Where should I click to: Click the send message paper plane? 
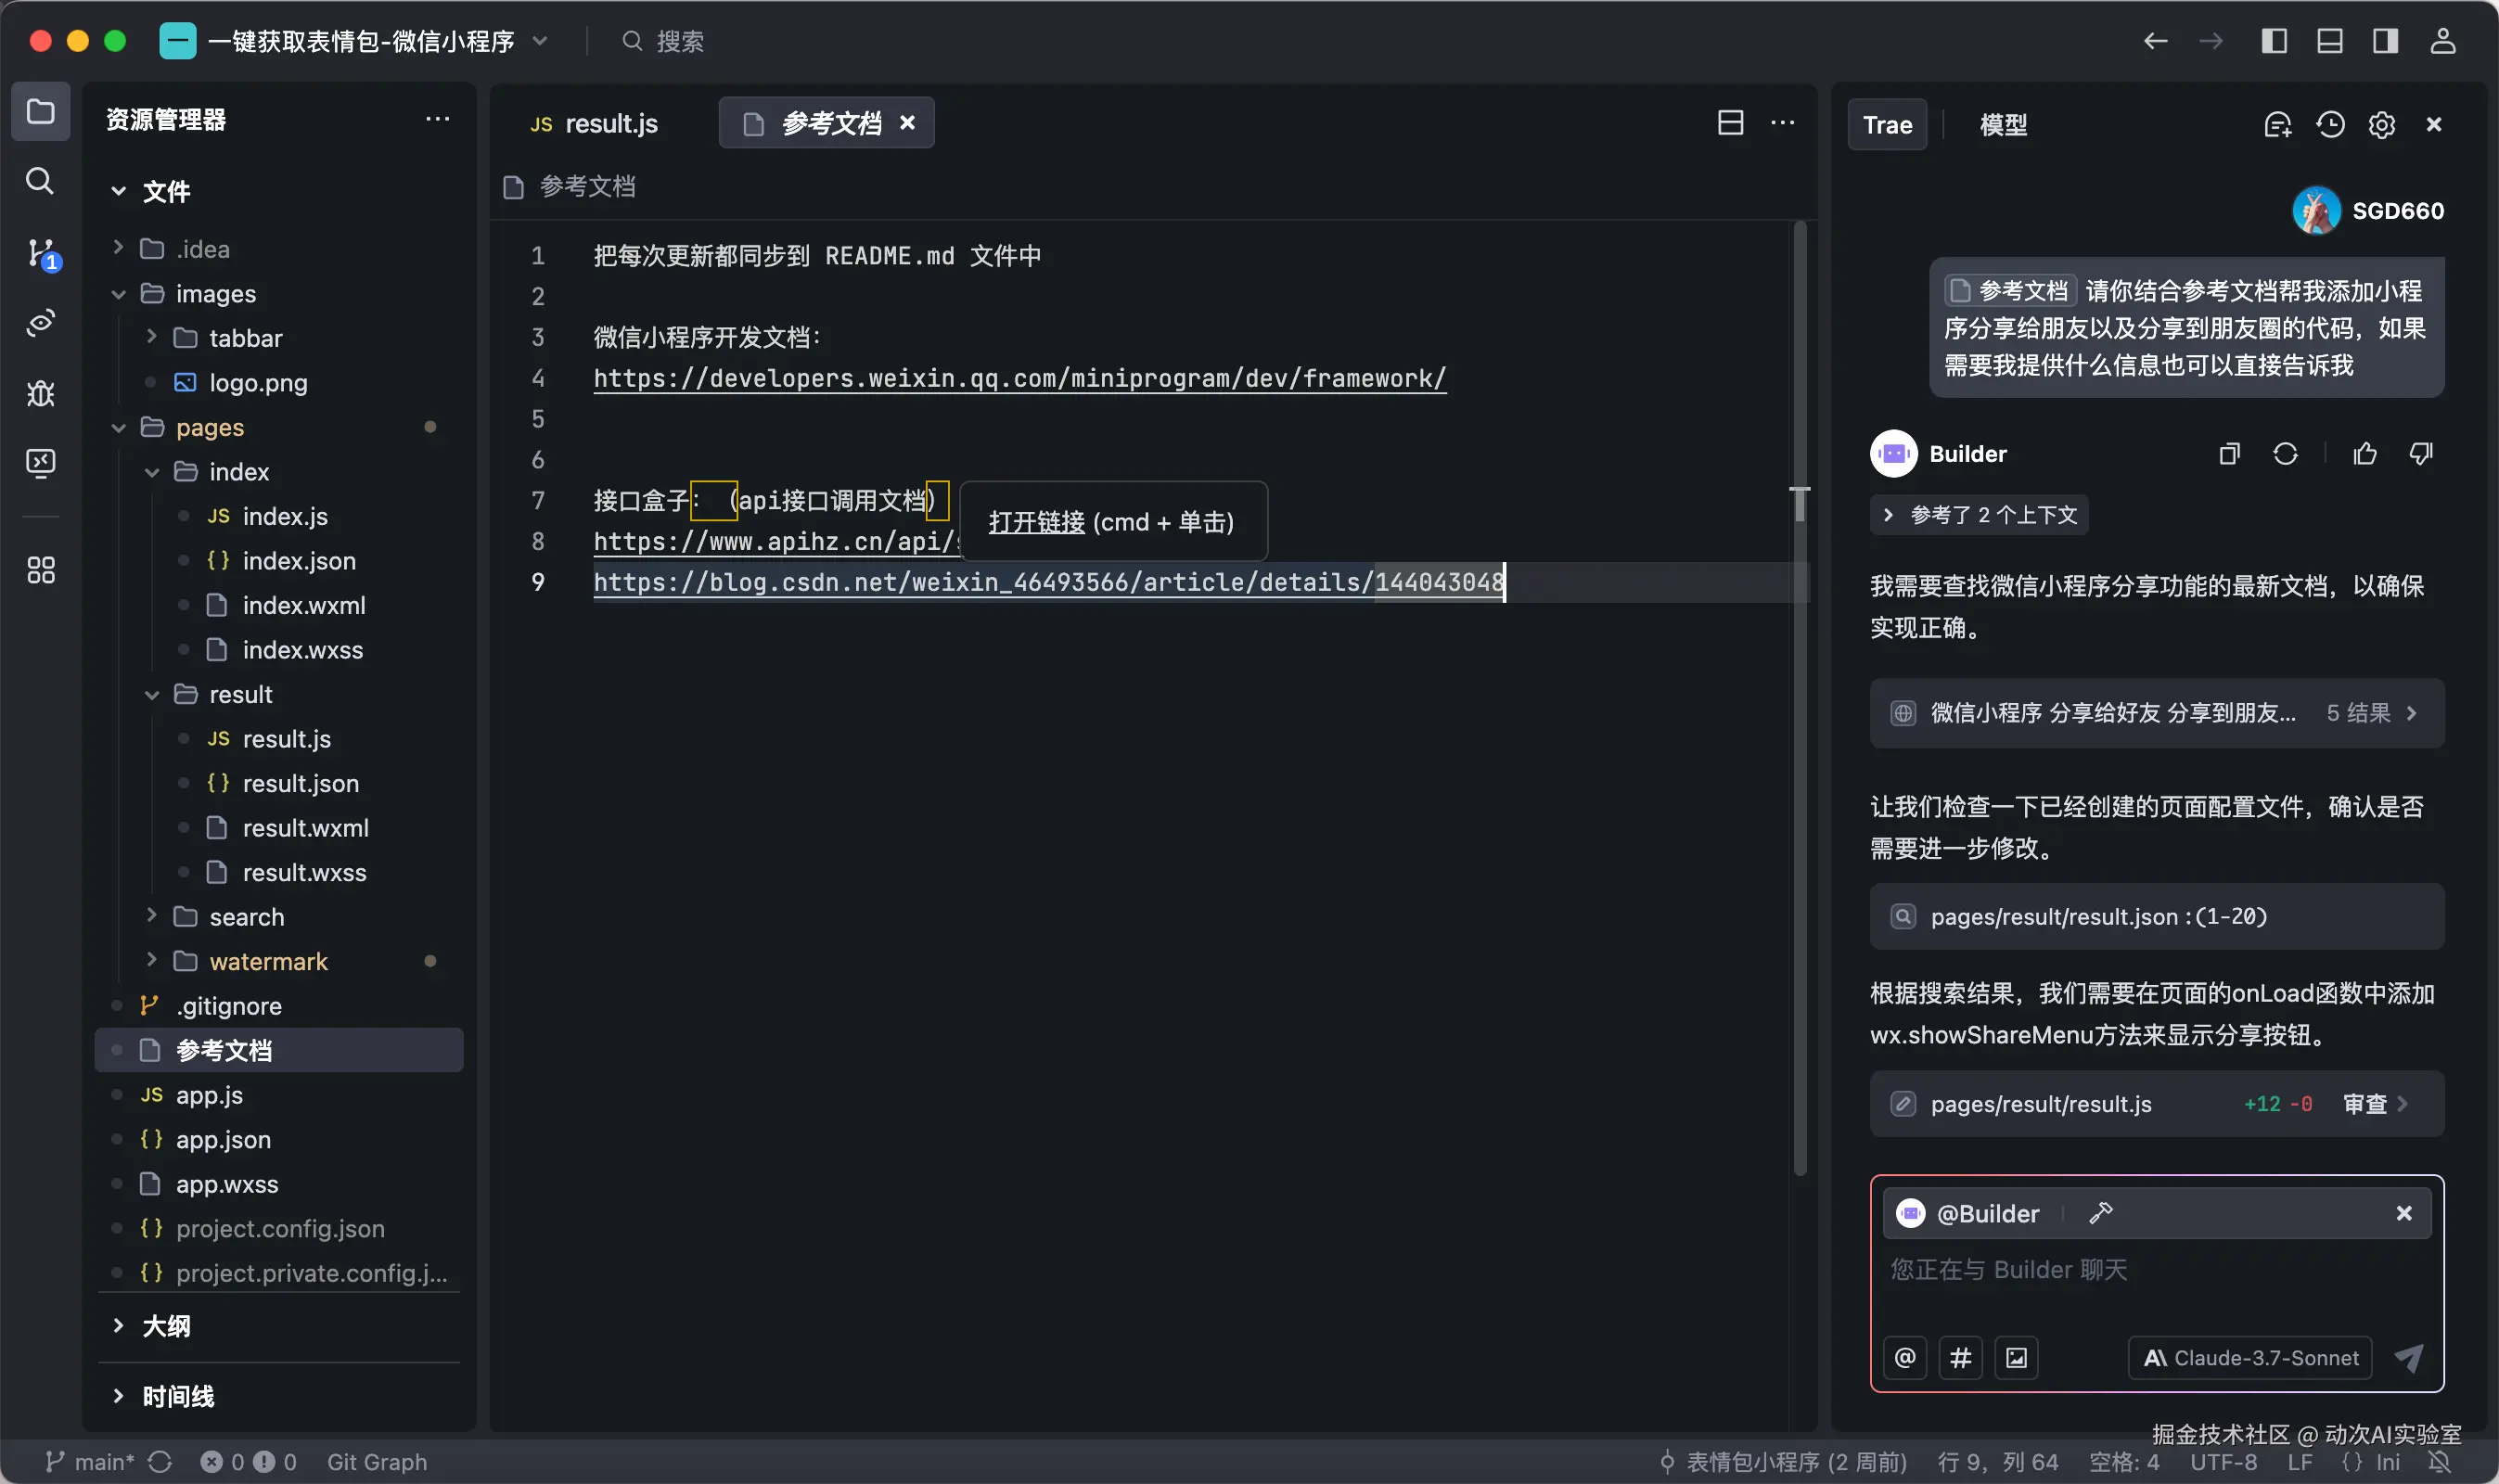click(2408, 1357)
